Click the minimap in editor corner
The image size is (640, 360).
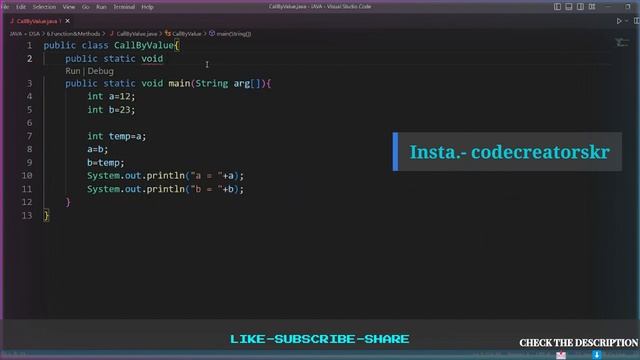point(622,42)
